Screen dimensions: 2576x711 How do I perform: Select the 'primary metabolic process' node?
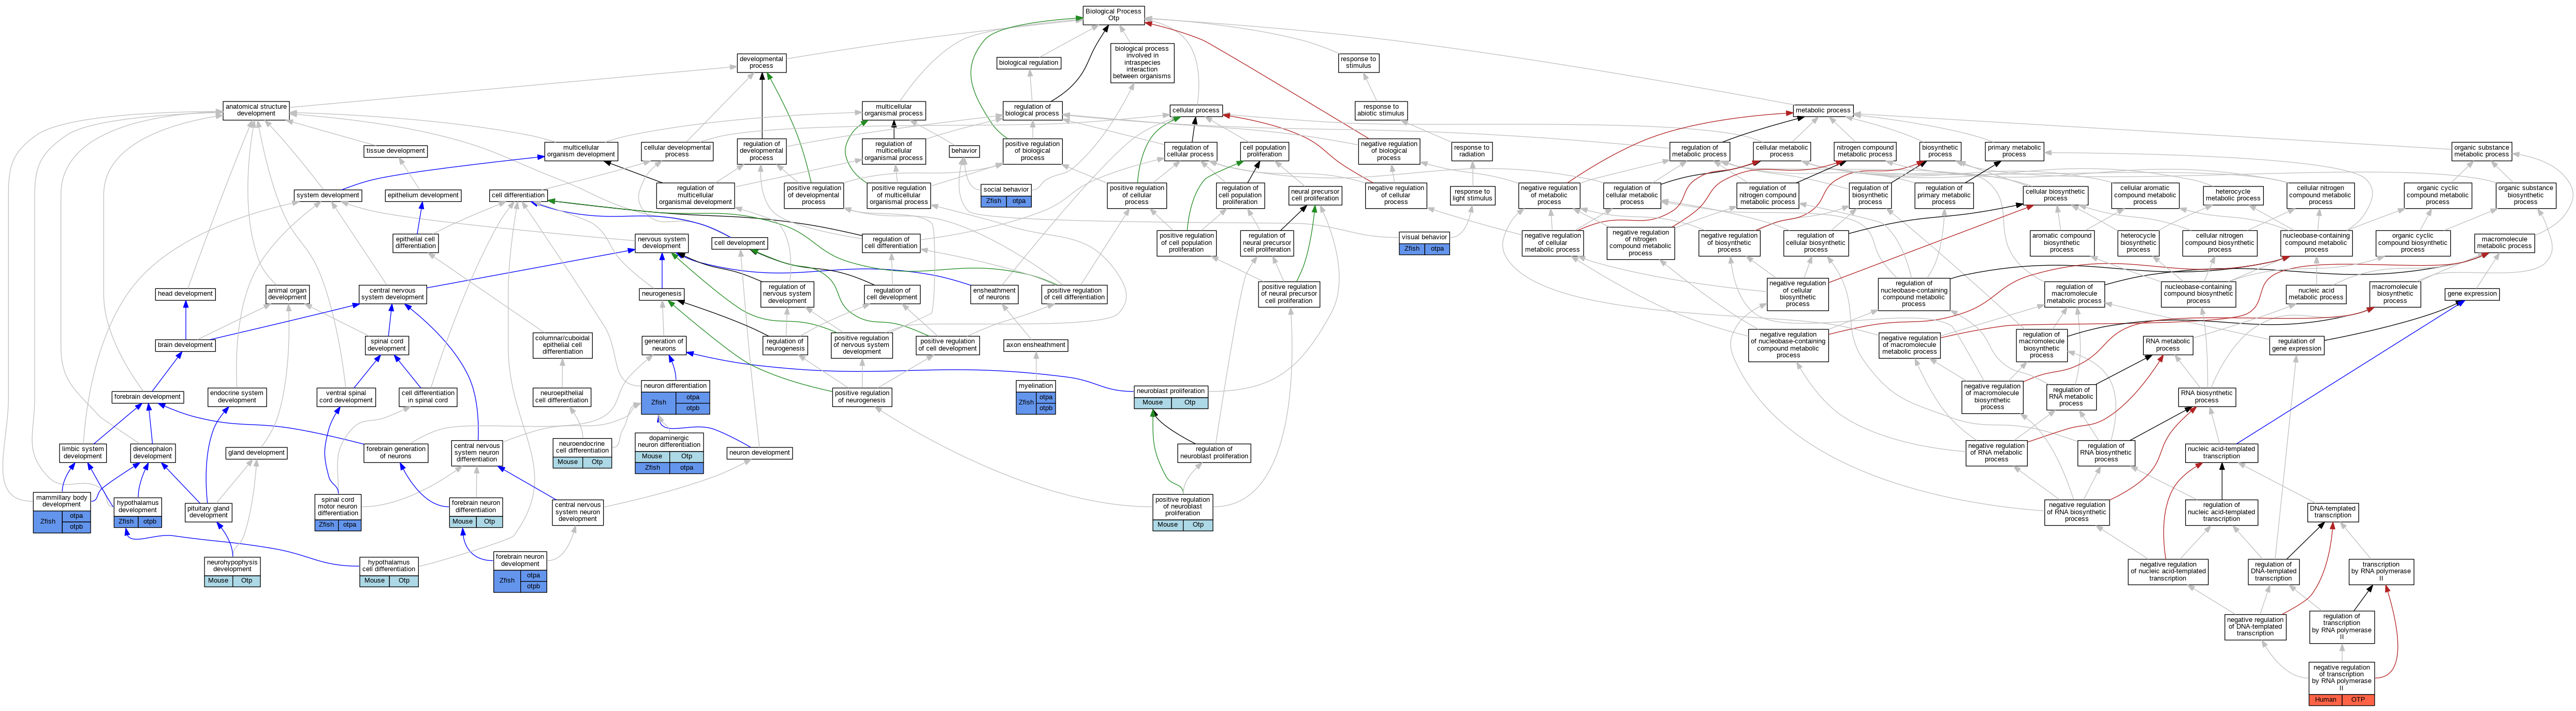[2014, 151]
